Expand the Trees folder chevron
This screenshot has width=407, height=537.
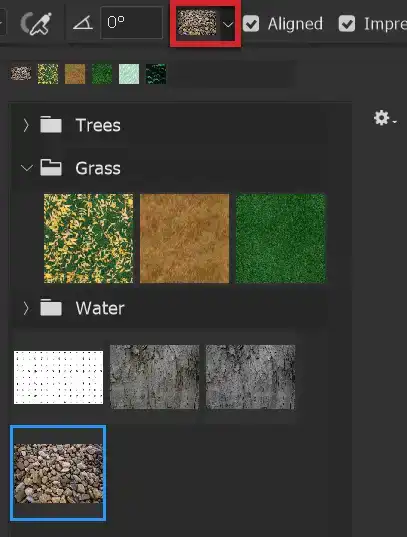[26, 125]
